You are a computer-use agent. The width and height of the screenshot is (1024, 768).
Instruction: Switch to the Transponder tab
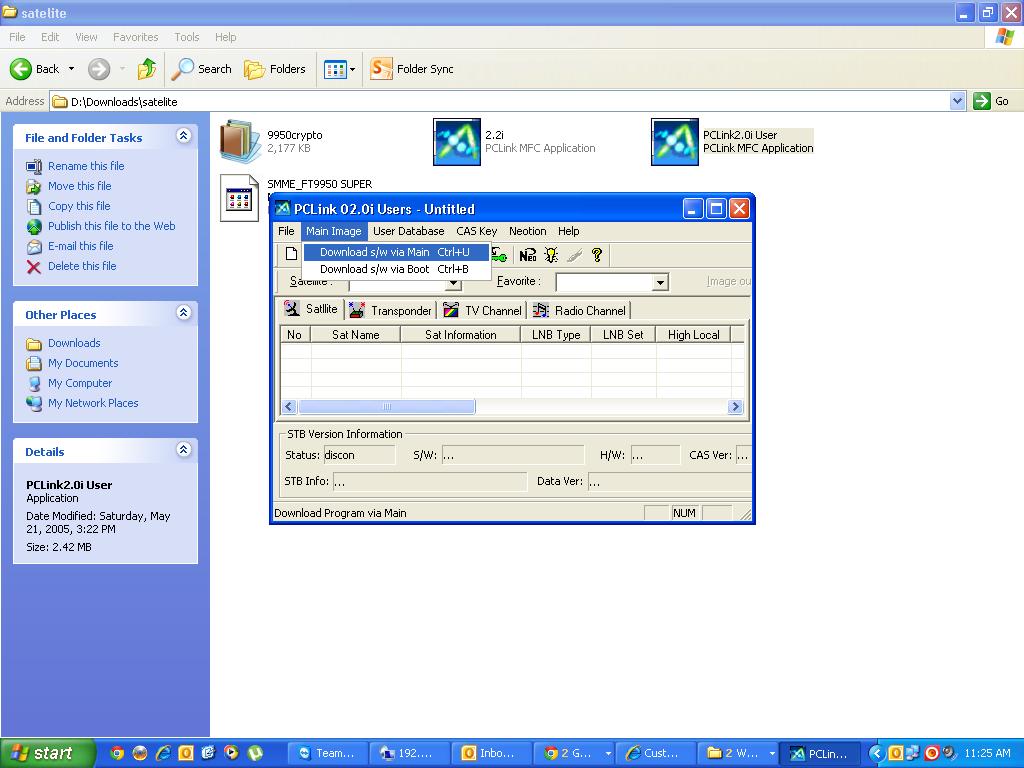(x=391, y=311)
